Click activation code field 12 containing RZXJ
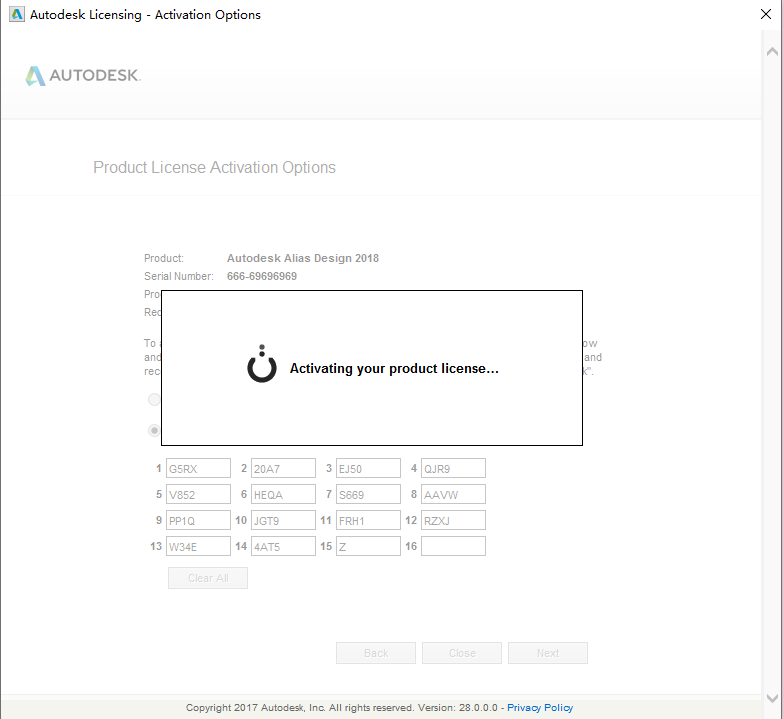This screenshot has width=783, height=719. (x=453, y=520)
